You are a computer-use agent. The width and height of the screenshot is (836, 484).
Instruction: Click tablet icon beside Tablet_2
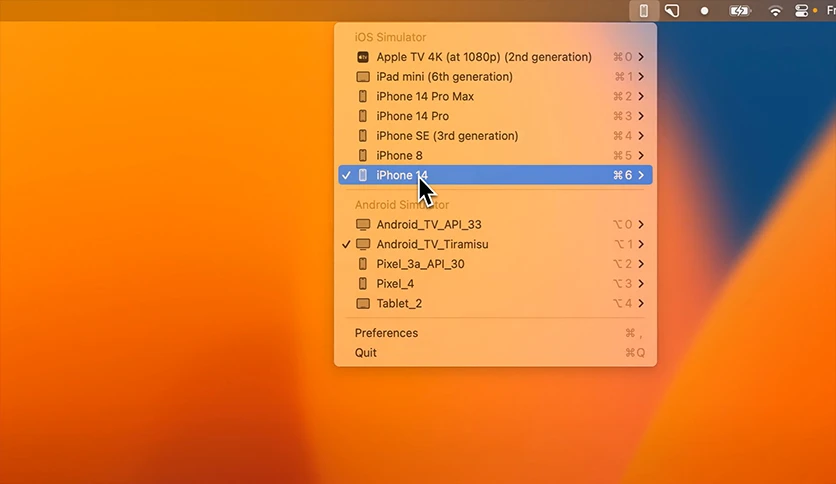(x=363, y=303)
